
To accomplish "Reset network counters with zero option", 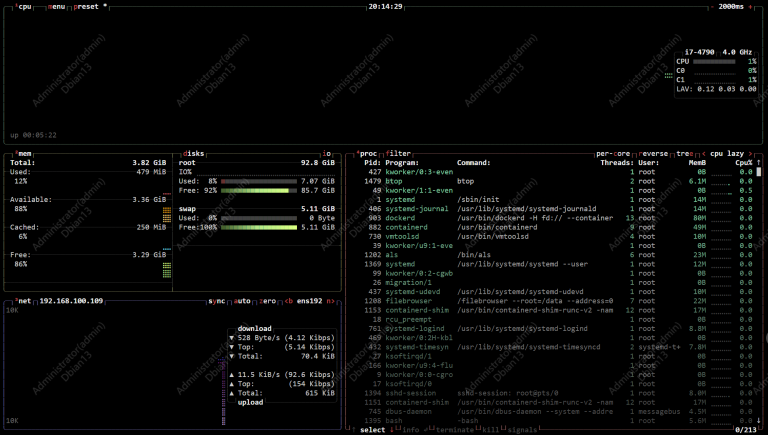I will pyautogui.click(x=268, y=300).
